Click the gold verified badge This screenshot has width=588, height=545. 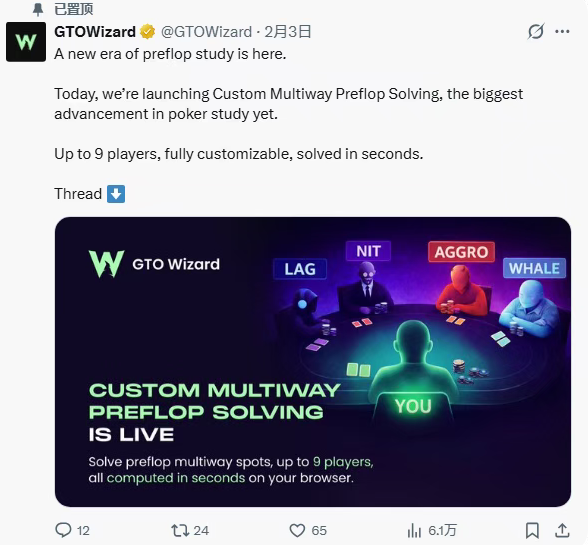point(148,32)
